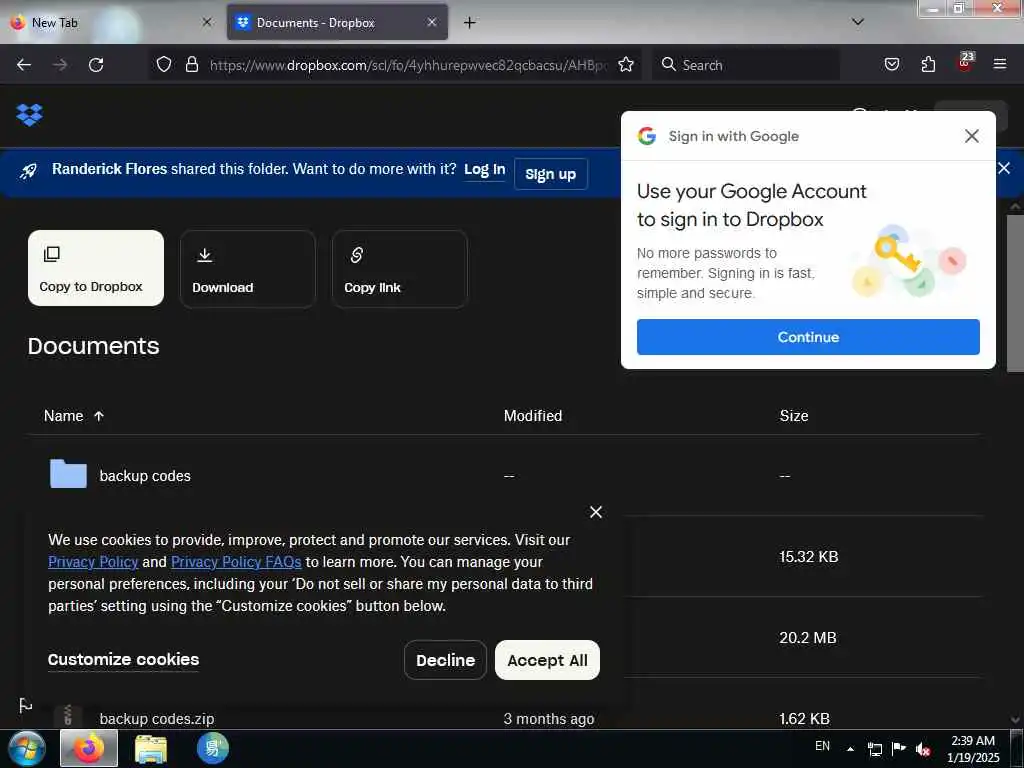Open the backup codes folder name
The image size is (1024, 768).
pos(145,476)
